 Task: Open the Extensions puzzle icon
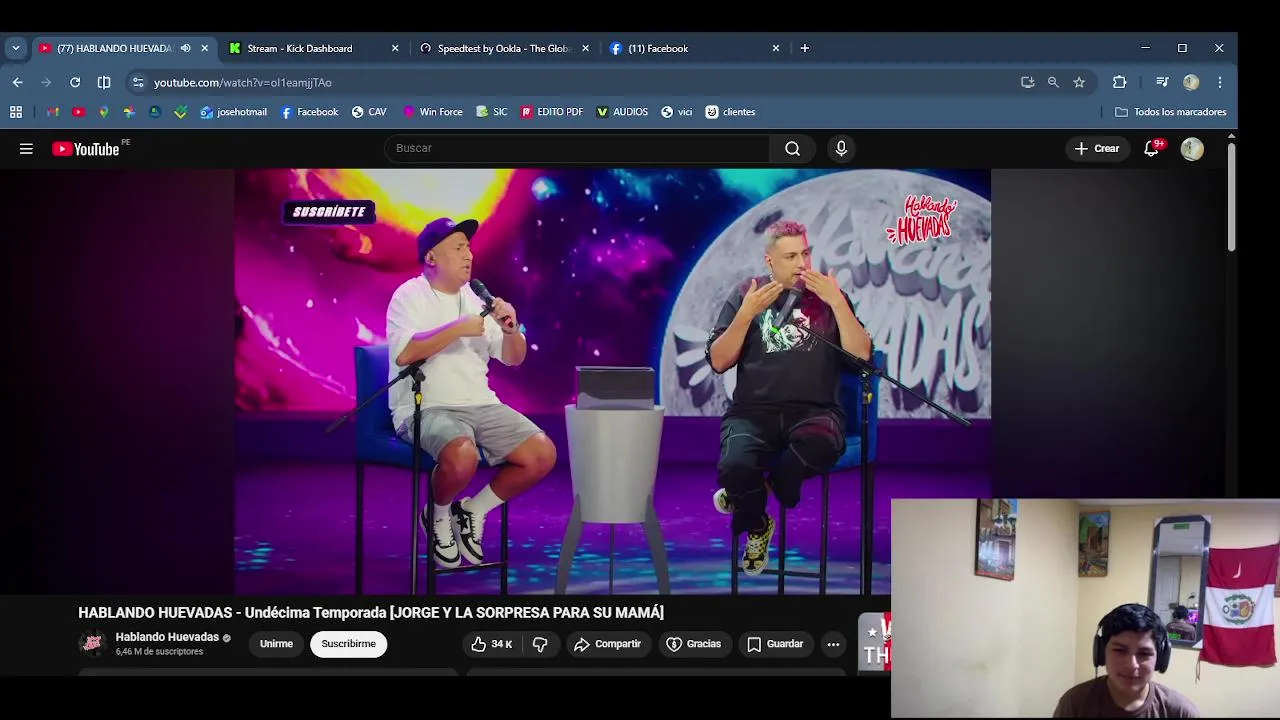point(1119,82)
